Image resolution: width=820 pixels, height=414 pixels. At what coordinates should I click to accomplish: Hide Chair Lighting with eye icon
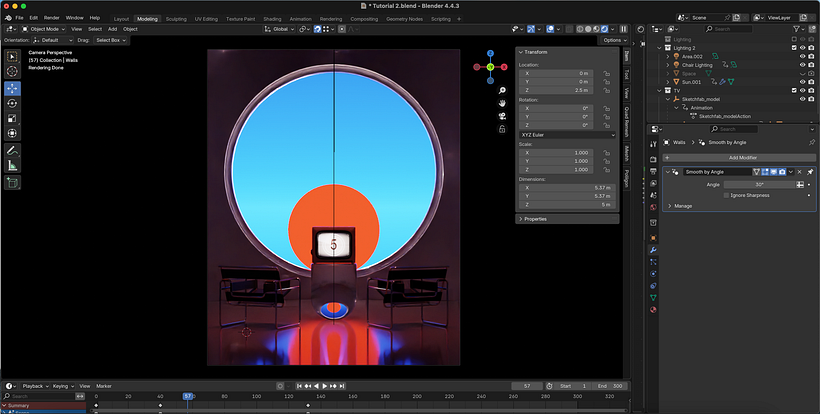click(803, 65)
